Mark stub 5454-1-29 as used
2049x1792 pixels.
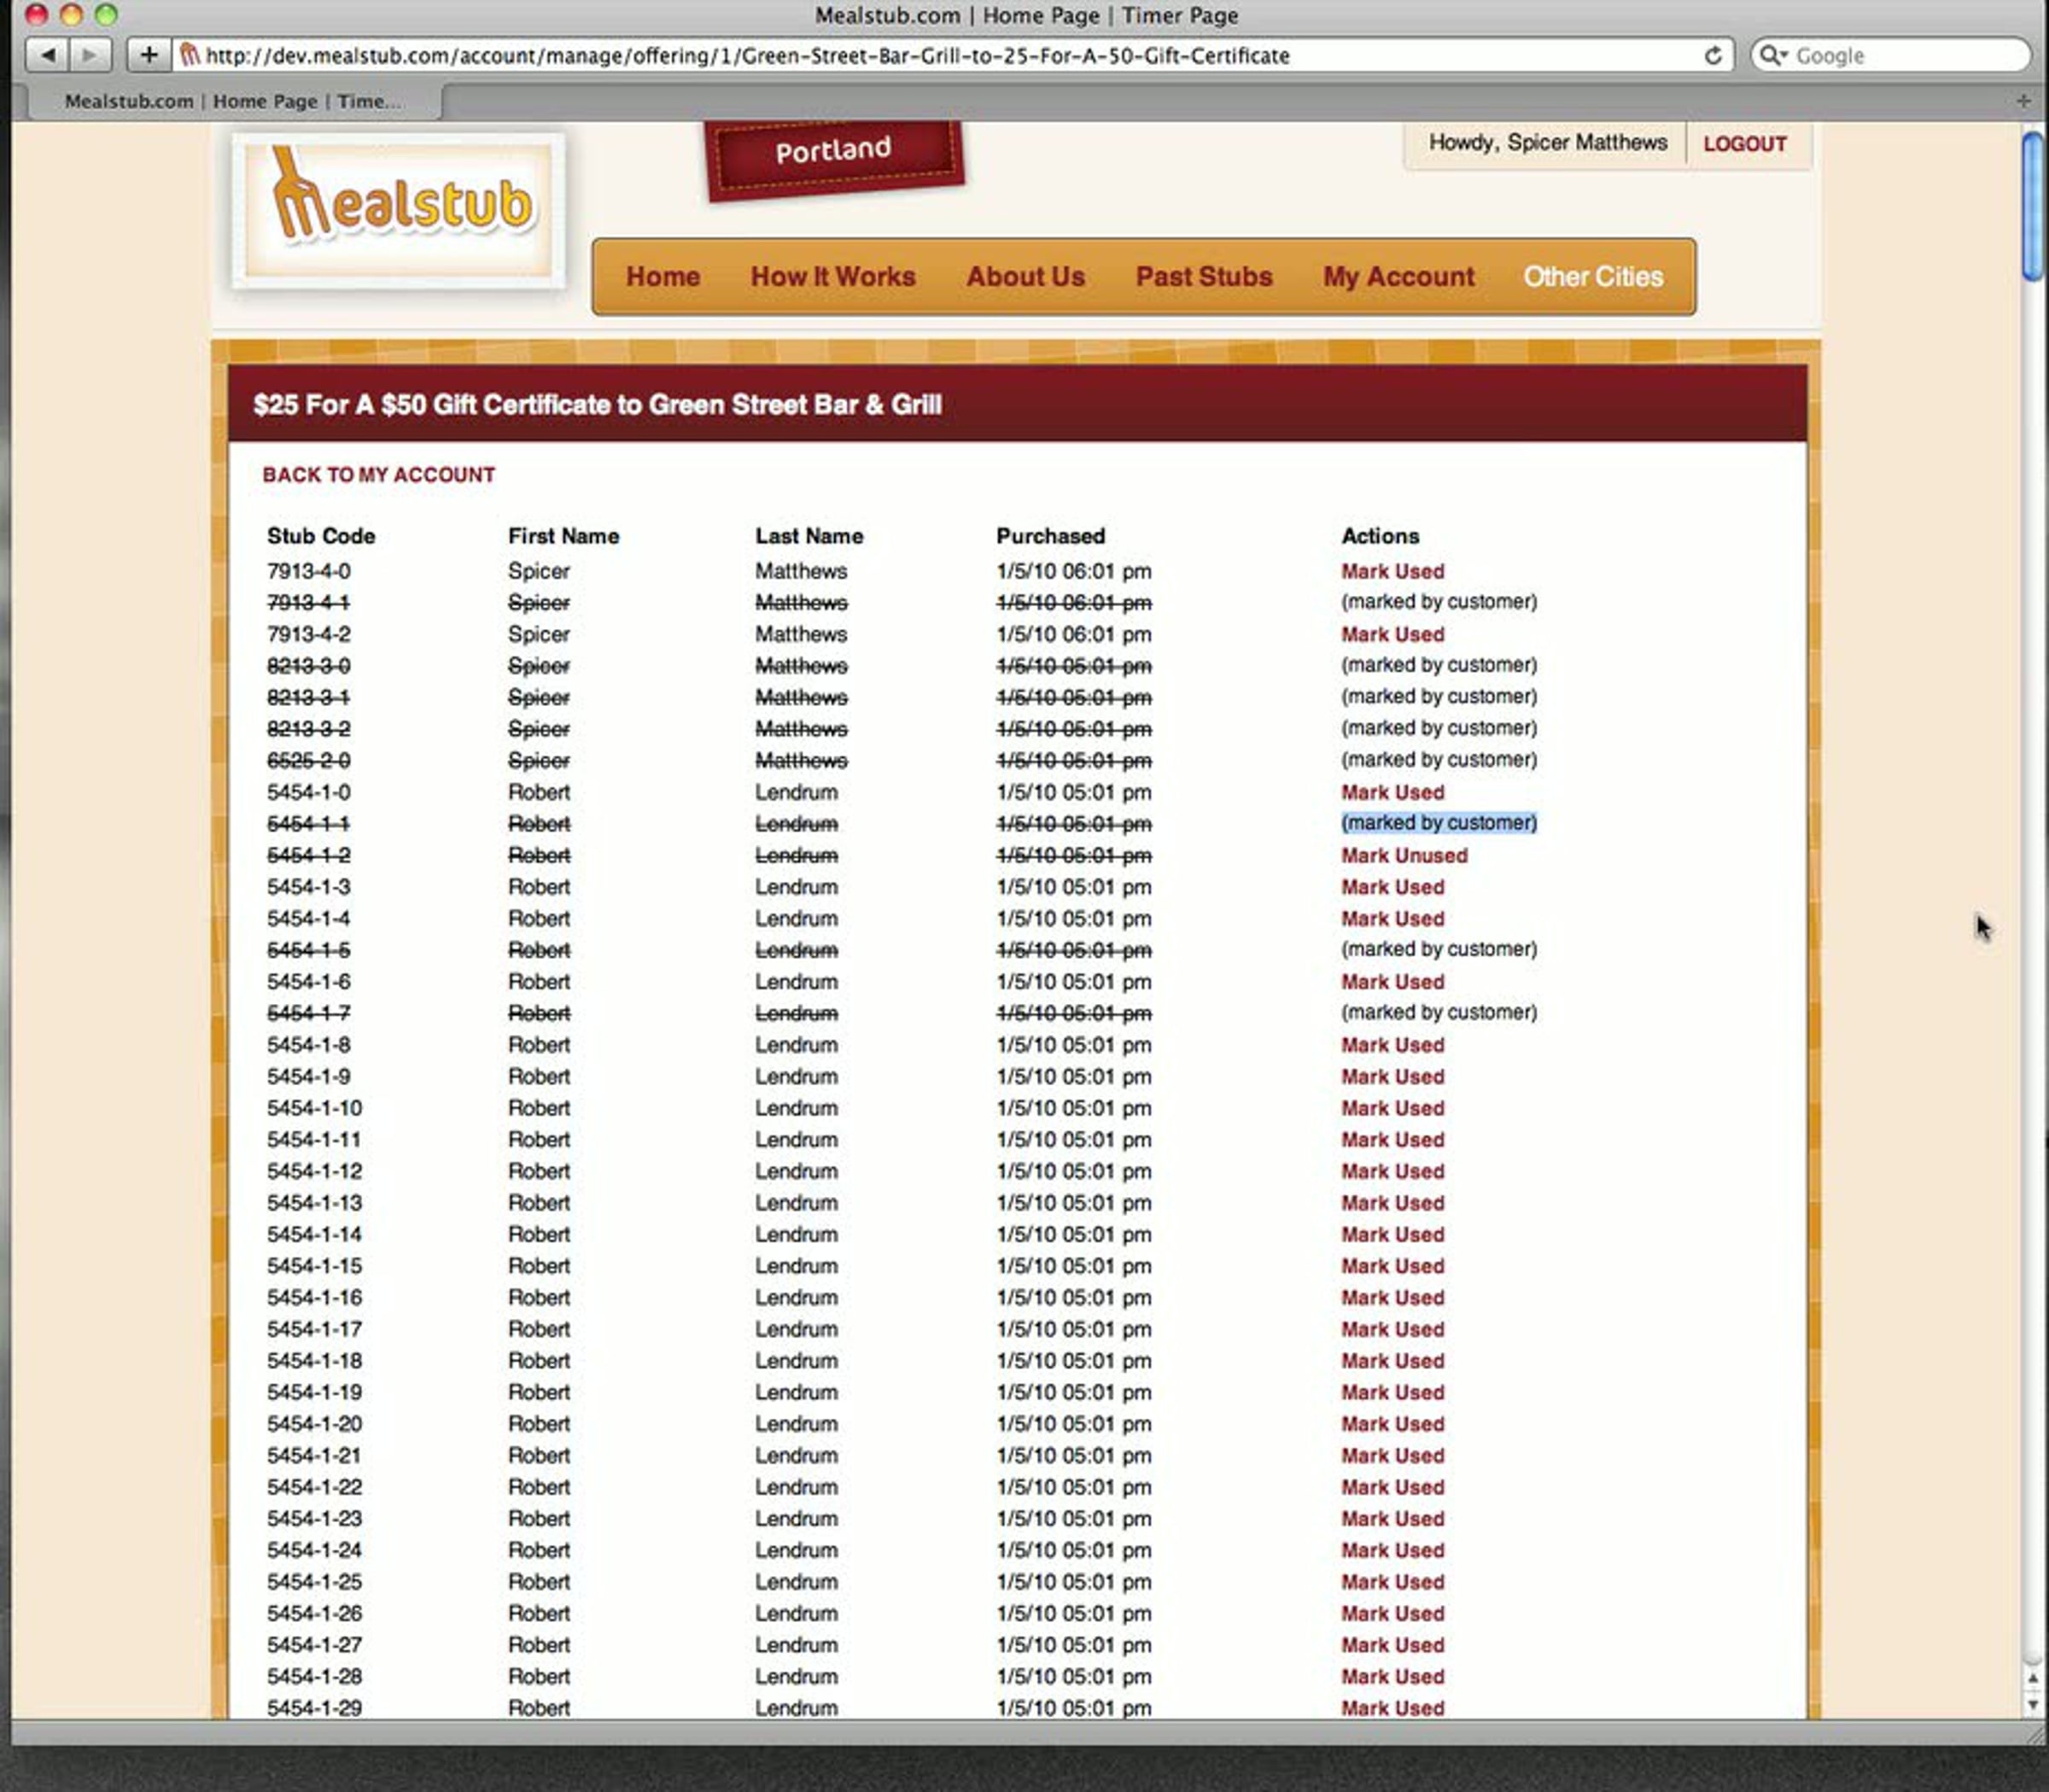1392,1708
